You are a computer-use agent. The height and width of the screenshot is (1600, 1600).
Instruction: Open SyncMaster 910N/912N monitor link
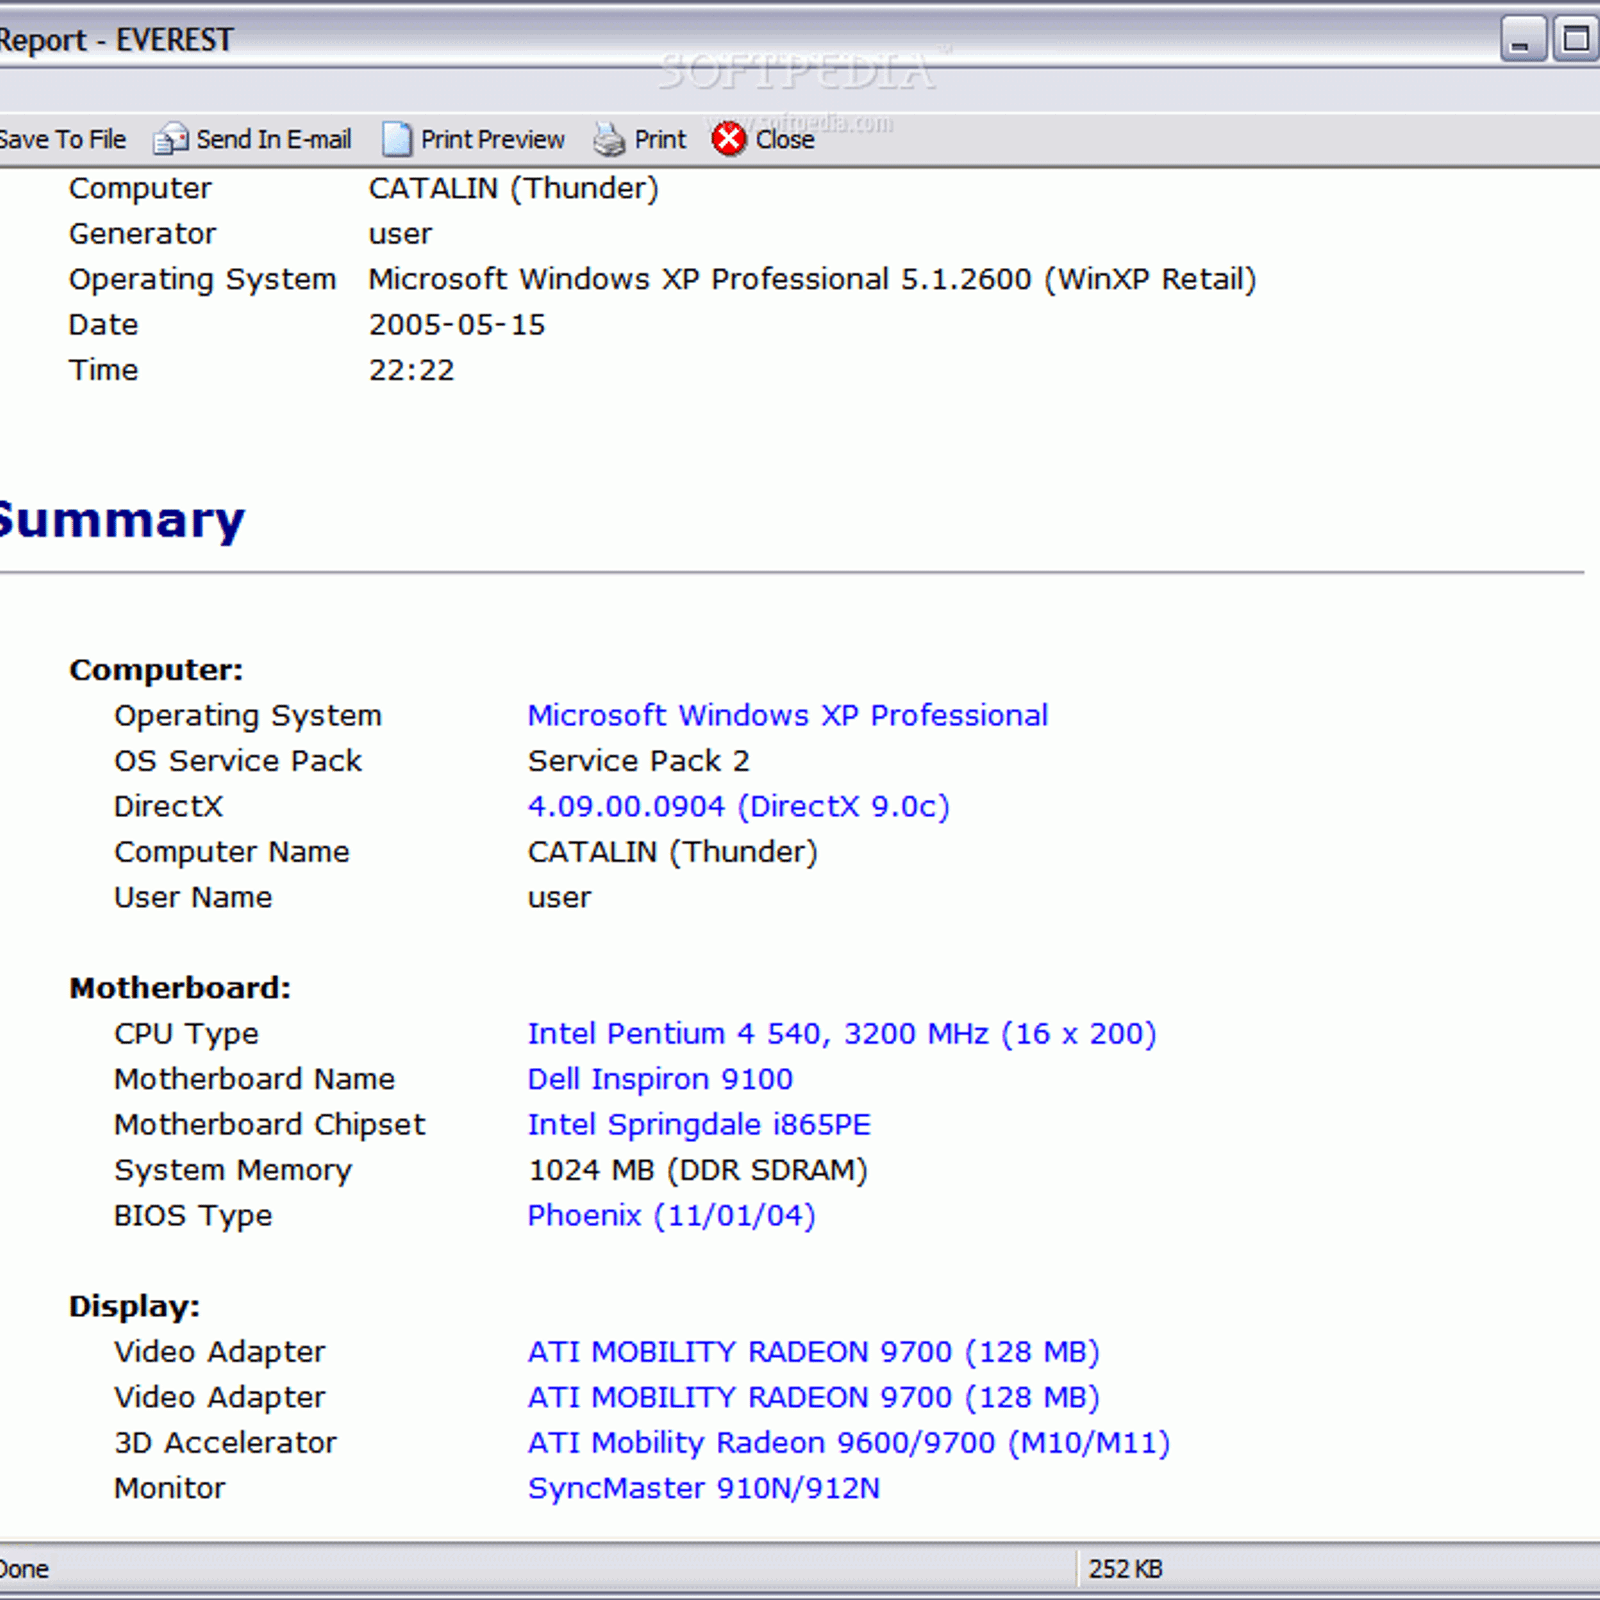[703, 1488]
